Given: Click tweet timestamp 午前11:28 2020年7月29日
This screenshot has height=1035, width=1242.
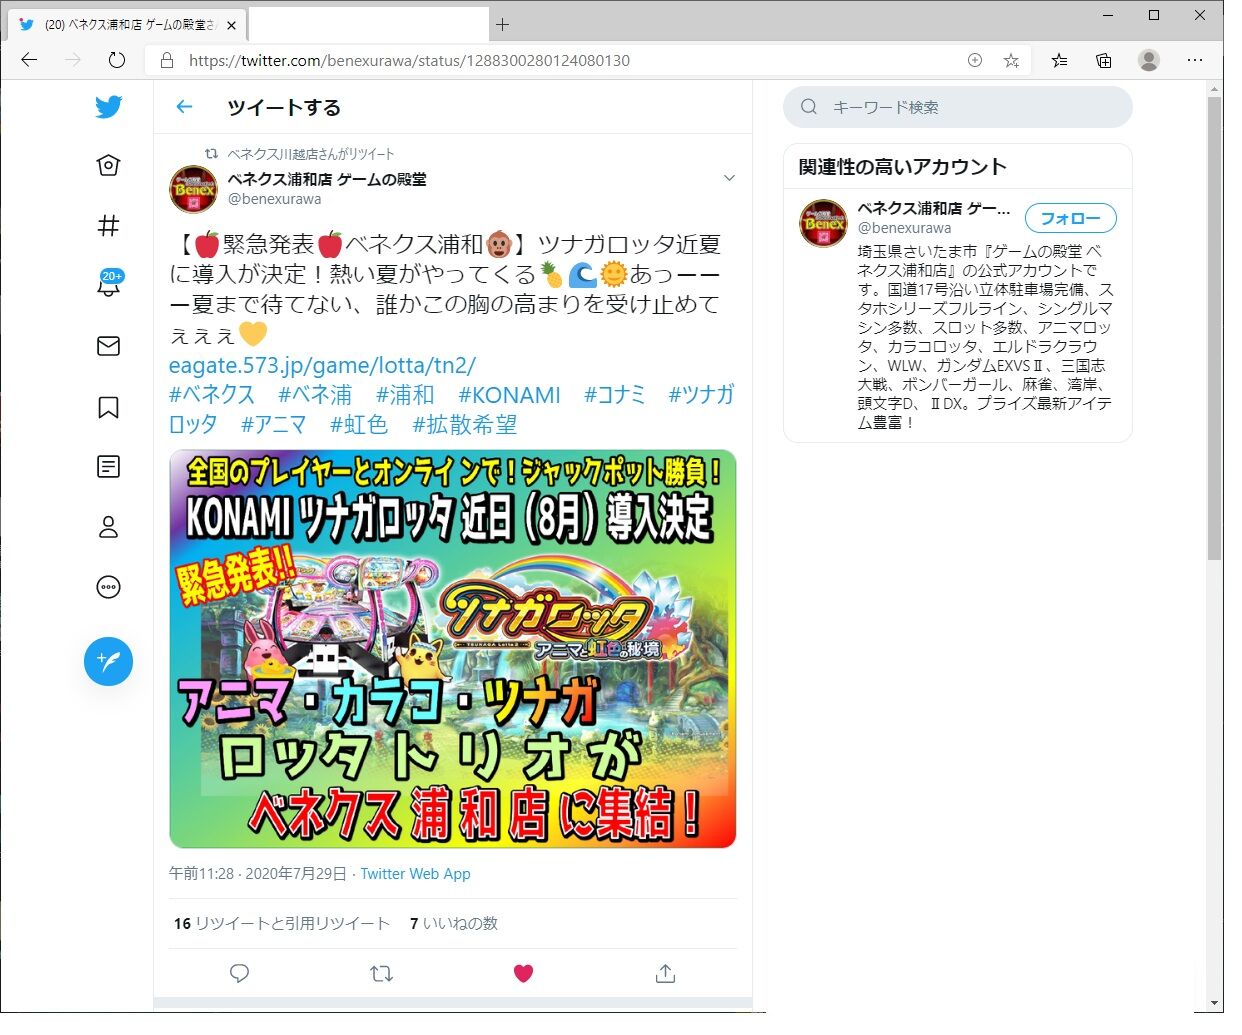Looking at the screenshot, I should pyautogui.click(x=258, y=873).
